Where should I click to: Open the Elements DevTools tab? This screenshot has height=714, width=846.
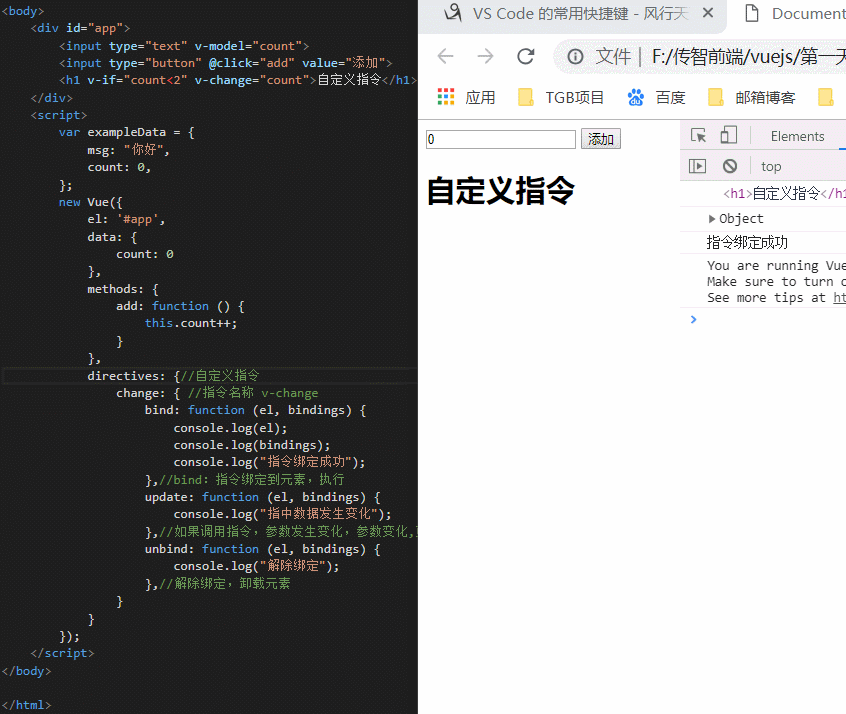click(x=797, y=137)
